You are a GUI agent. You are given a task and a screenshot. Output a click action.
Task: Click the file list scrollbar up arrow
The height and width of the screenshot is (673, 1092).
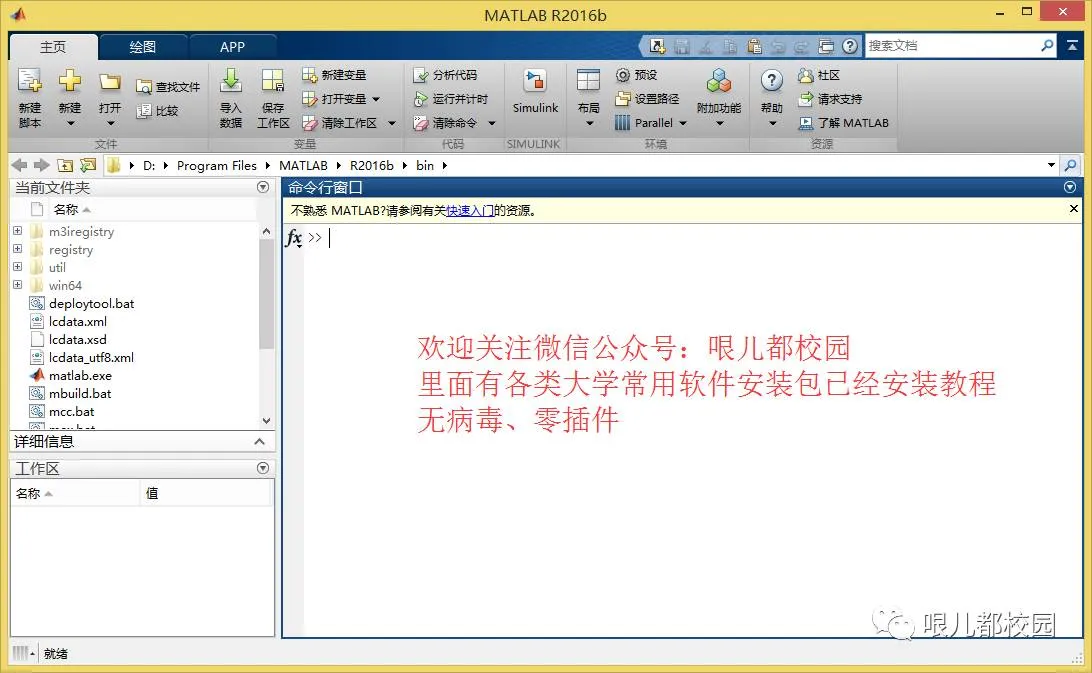pyautogui.click(x=266, y=231)
